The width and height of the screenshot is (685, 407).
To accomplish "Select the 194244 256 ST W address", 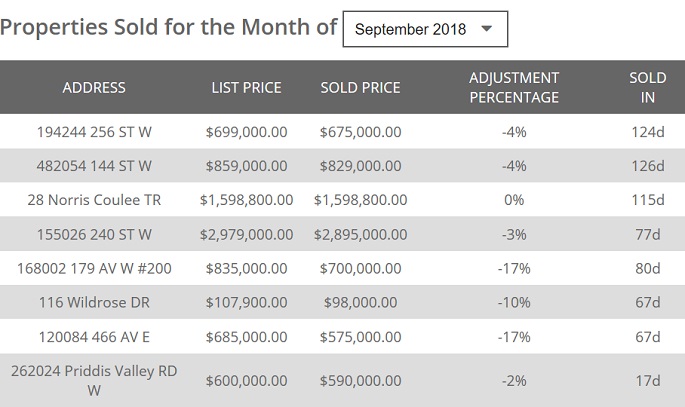I will (94, 131).
